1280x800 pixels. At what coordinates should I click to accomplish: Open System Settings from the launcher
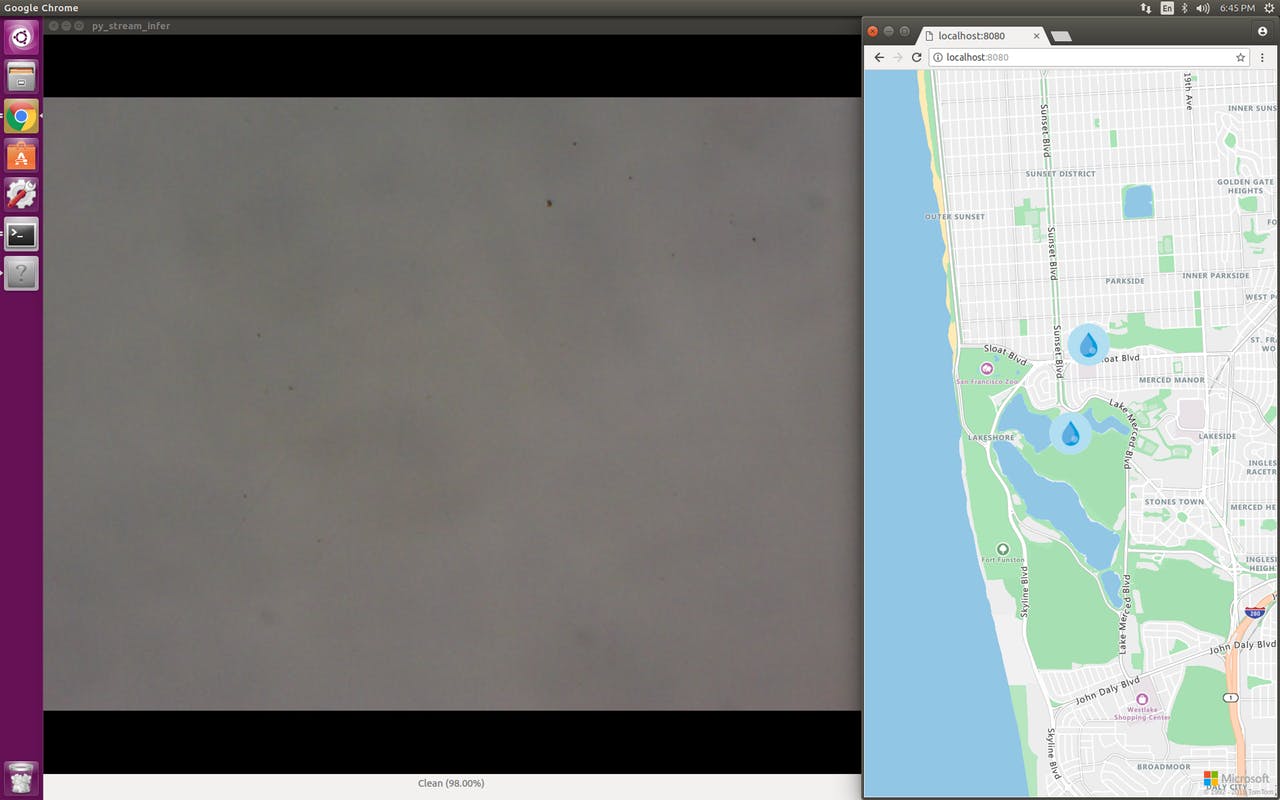tap(21, 194)
